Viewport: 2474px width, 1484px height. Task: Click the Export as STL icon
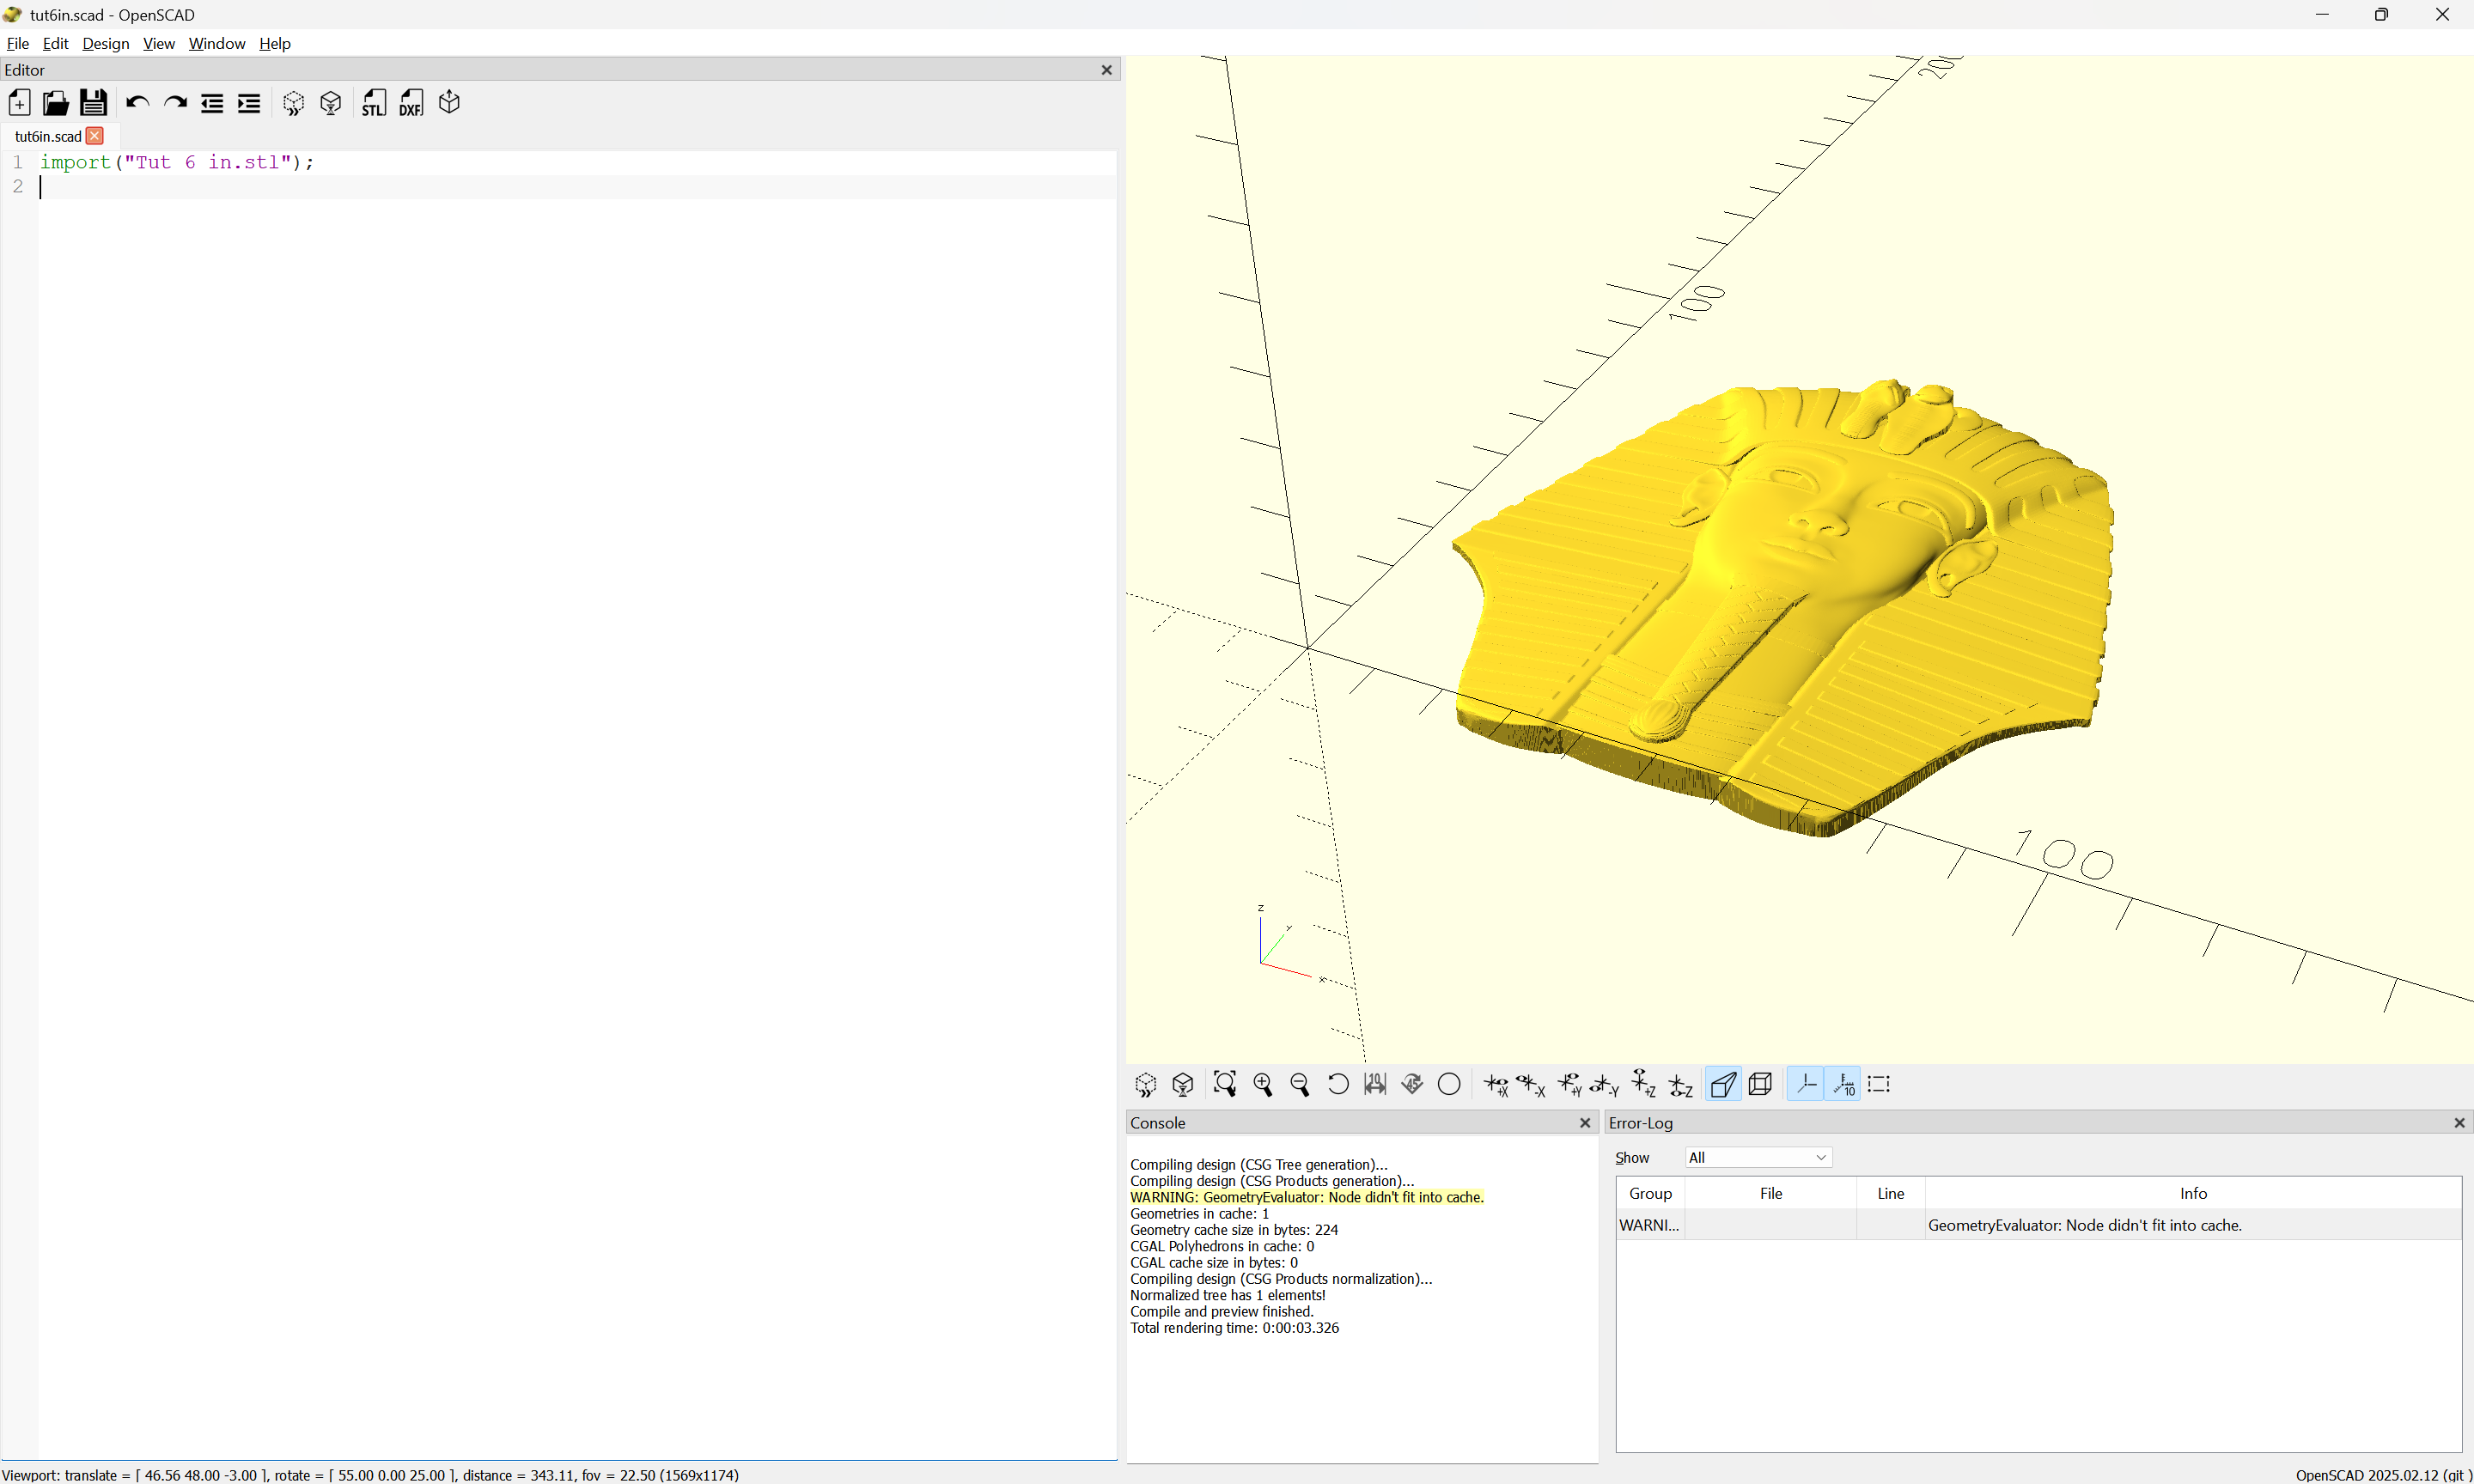tap(373, 103)
